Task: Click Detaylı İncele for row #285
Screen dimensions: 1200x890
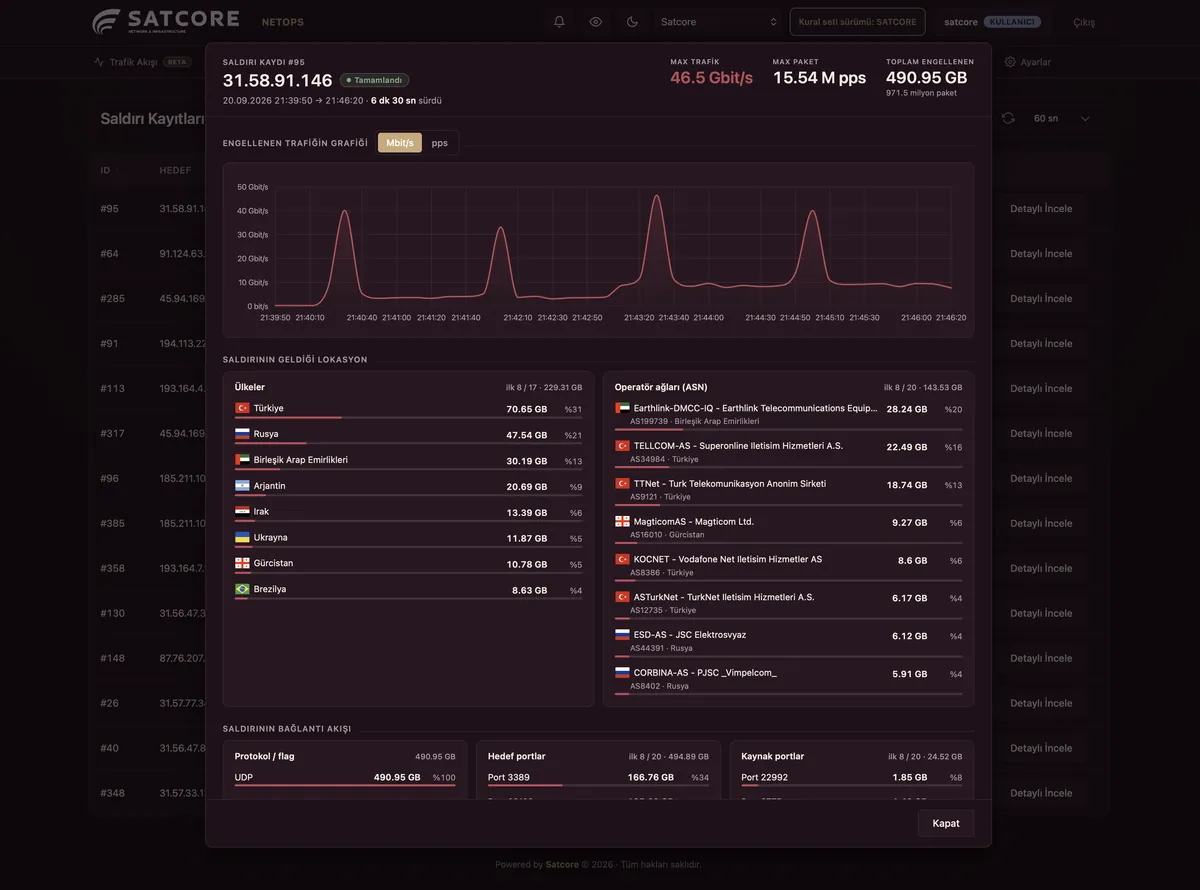Action: [1041, 299]
